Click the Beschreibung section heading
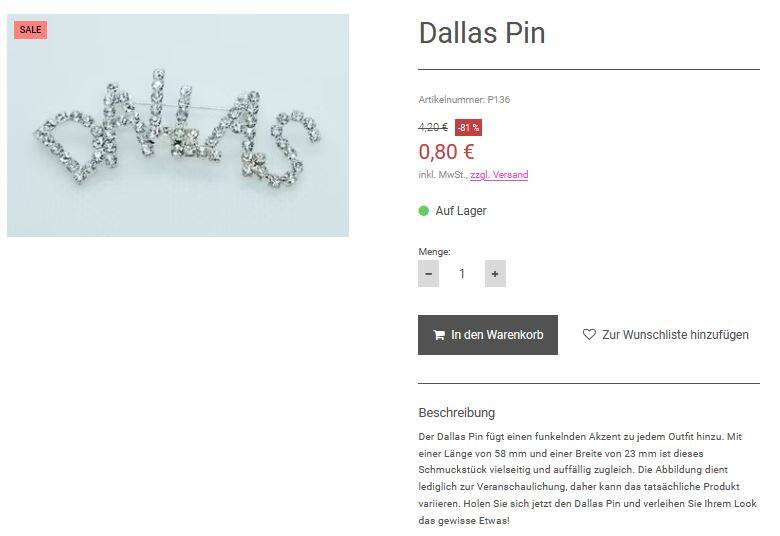Screen dimensions: 780x536 click(457, 413)
